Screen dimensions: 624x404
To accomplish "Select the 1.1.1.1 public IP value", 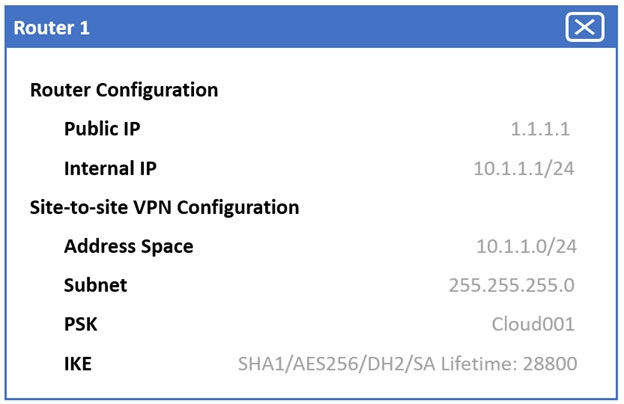I will [x=540, y=129].
